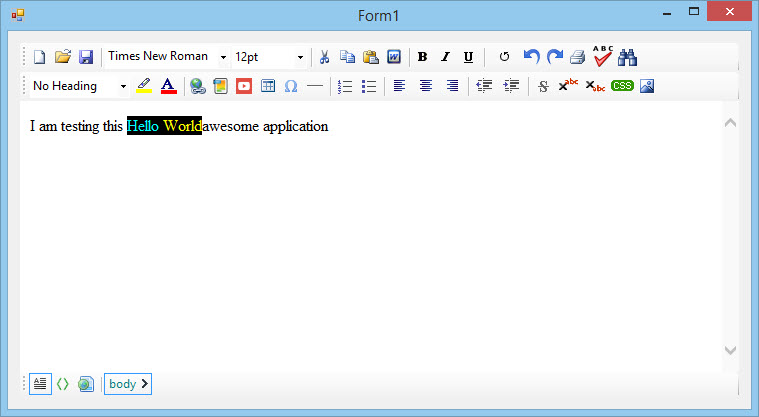This screenshot has height=417, width=759.
Task: Print document with printer icon
Action: point(577,57)
